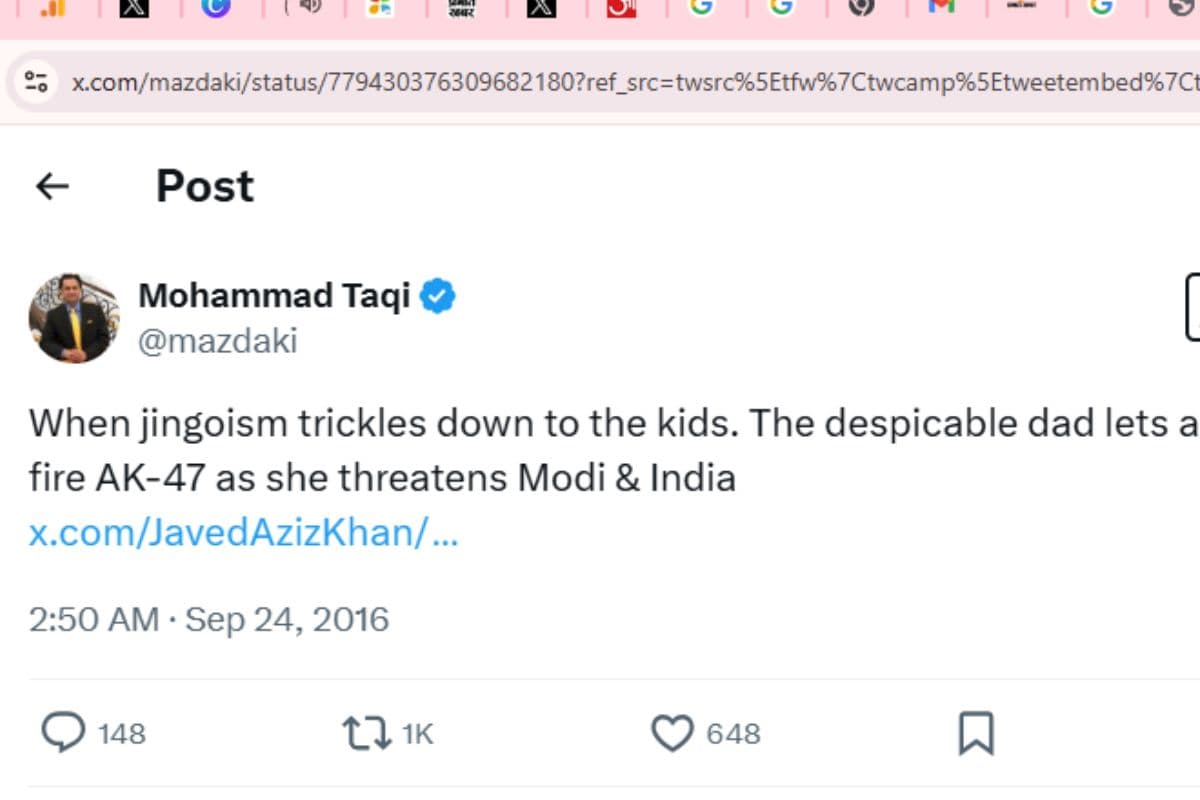The image size is (1200, 800).
Task: Click the reply icon showing 148
Action: [64, 733]
